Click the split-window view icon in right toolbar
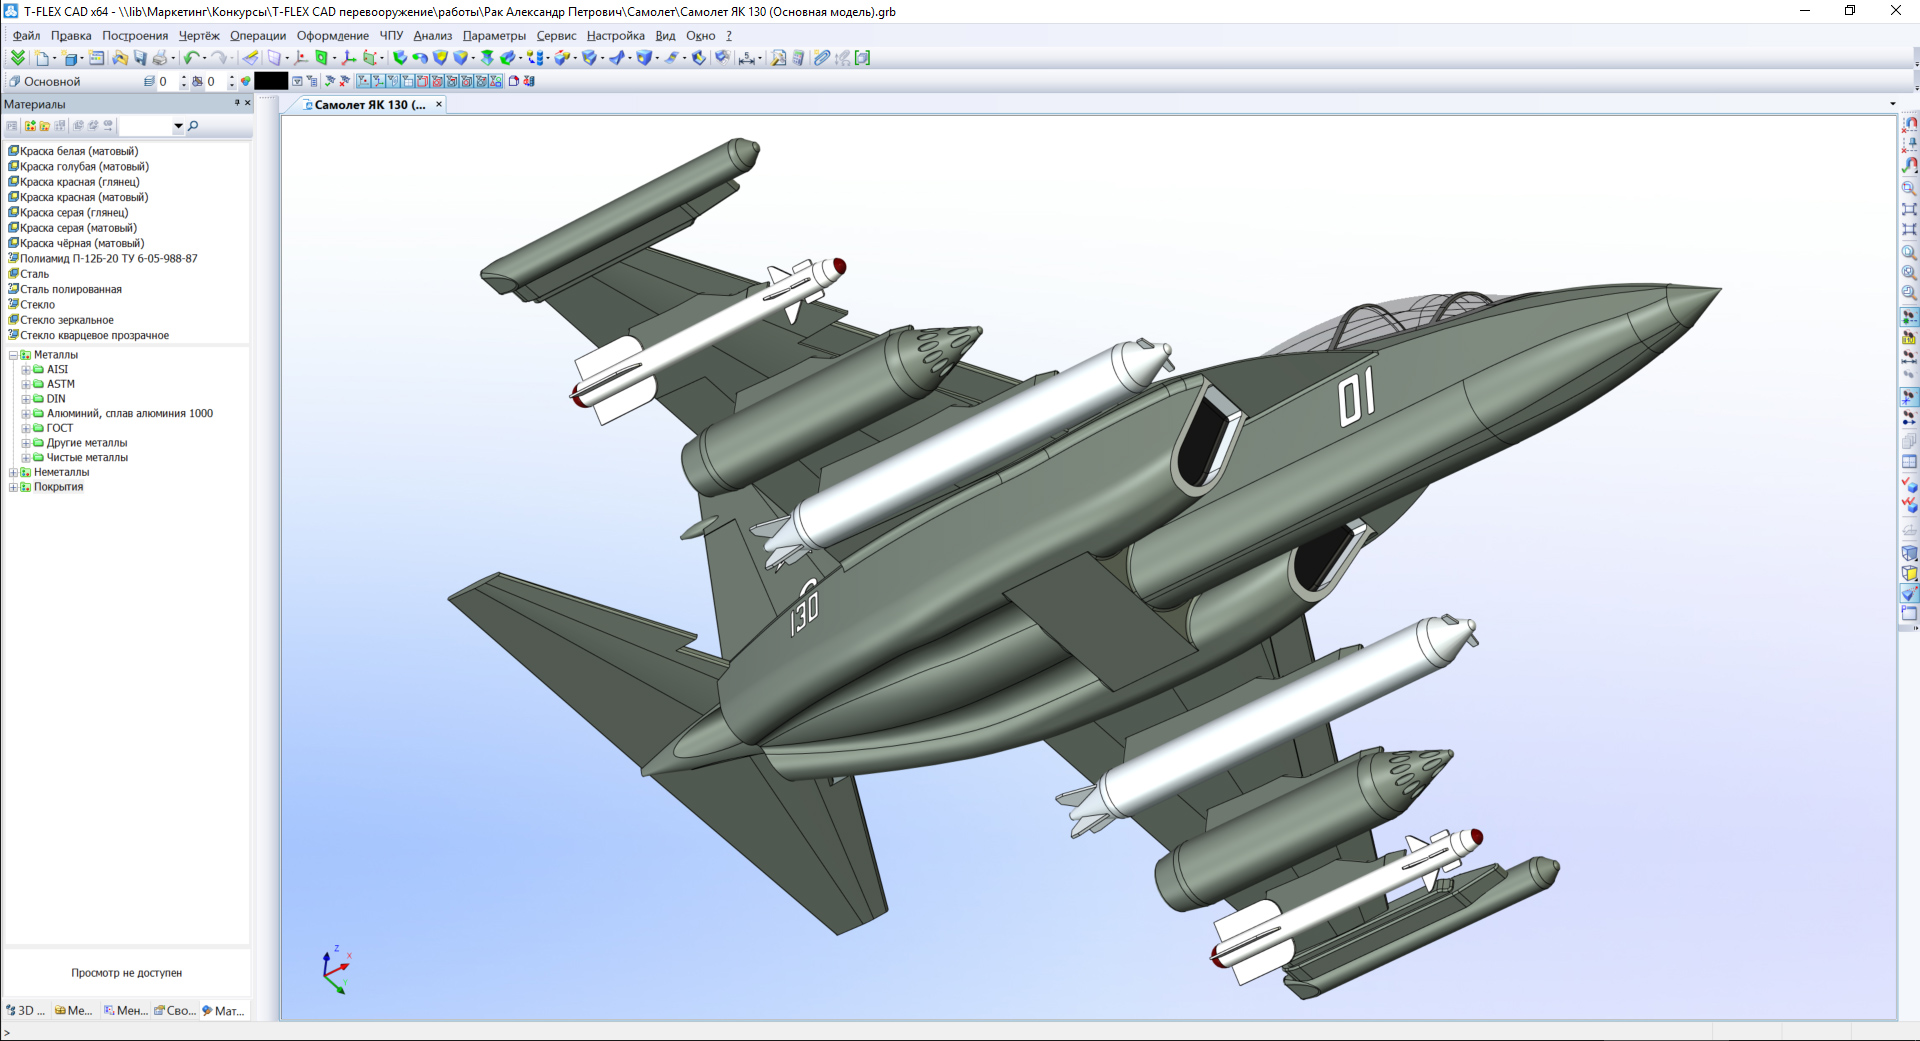 click(x=1909, y=462)
